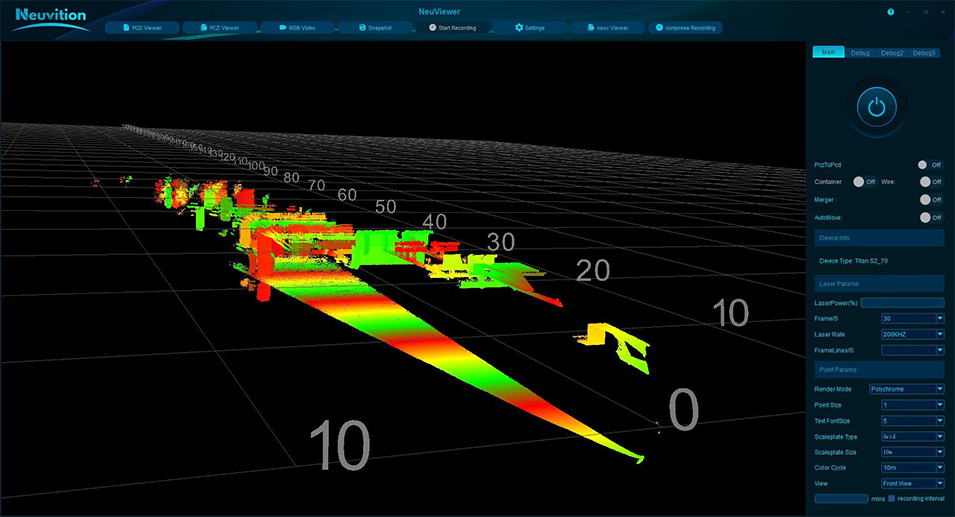Screen dimensions: 955x517
Task: Click the Laser Params section header
Action: click(x=879, y=284)
